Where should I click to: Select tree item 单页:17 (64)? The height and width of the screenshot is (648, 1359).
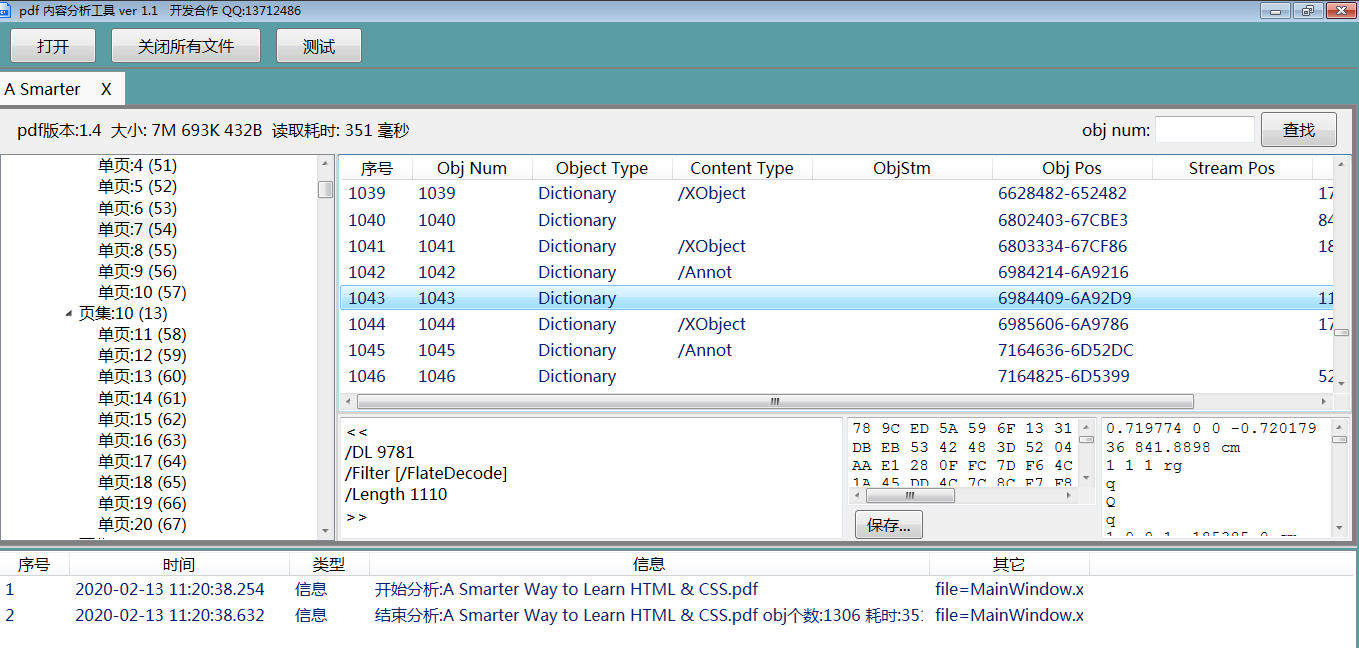[142, 461]
